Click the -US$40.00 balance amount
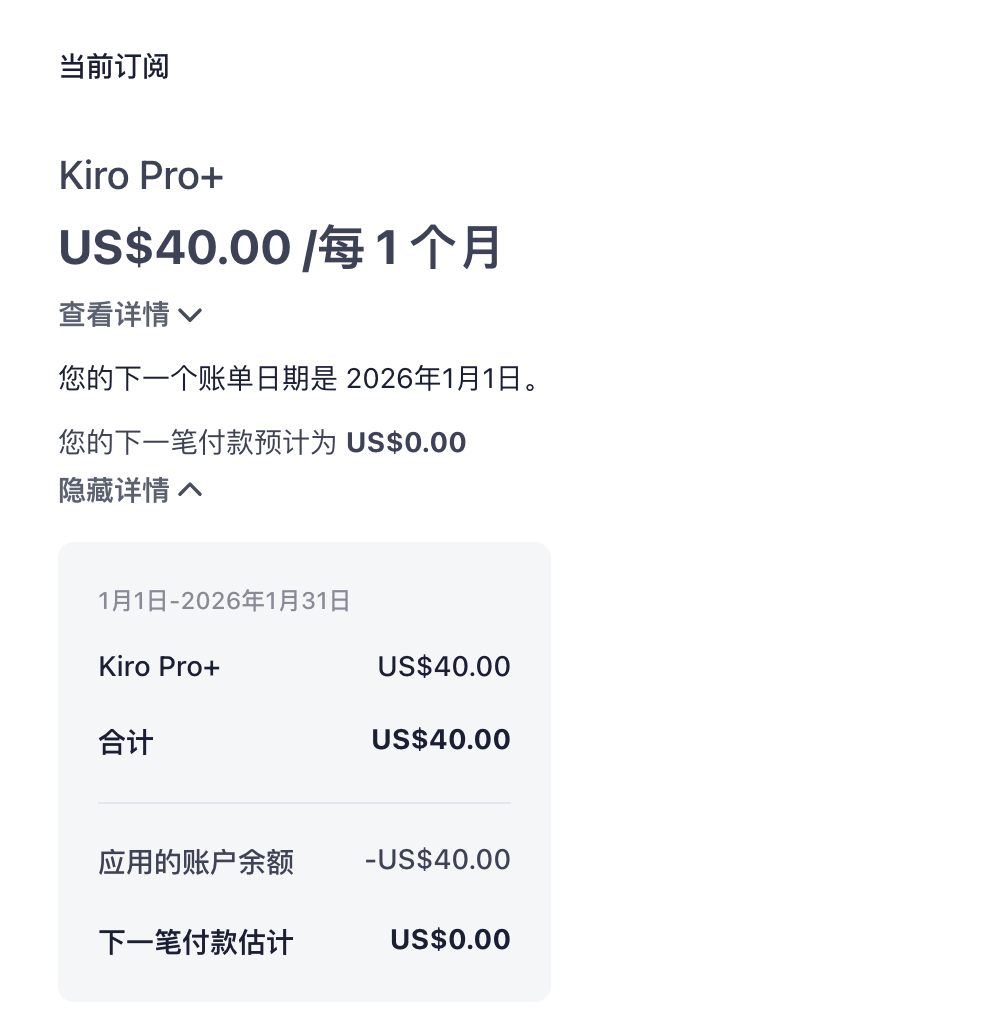986x1032 pixels. (438, 860)
